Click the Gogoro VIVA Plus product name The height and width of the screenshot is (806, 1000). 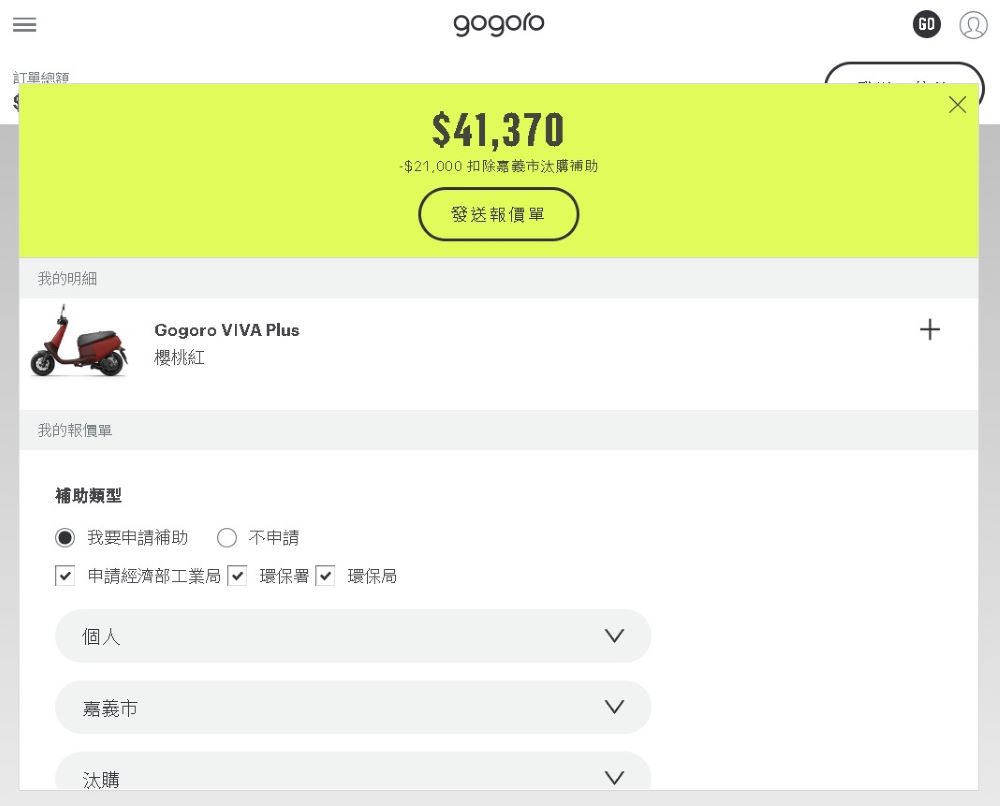pos(227,330)
